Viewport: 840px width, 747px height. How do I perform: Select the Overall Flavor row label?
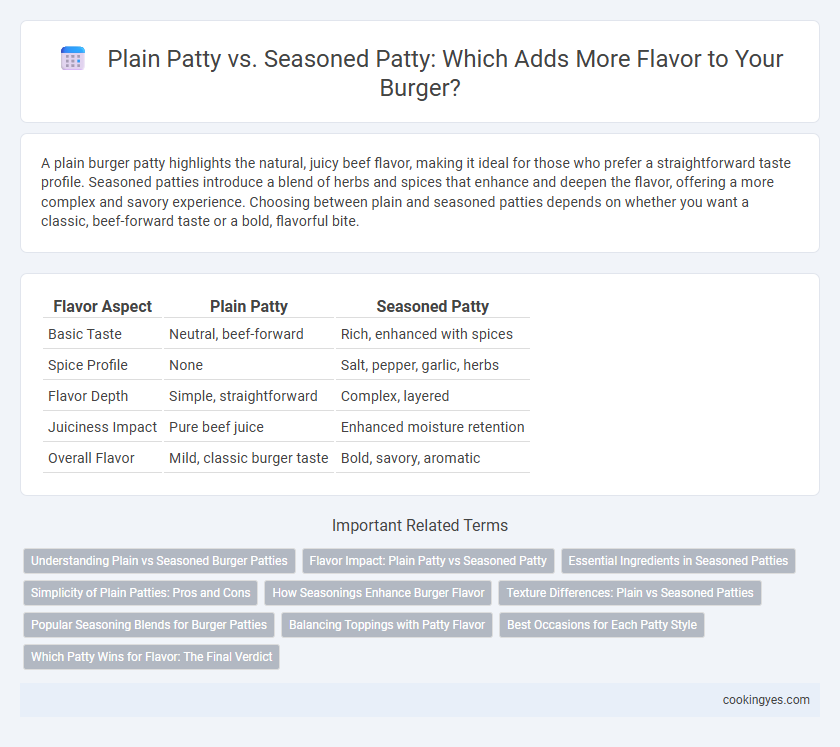(91, 458)
